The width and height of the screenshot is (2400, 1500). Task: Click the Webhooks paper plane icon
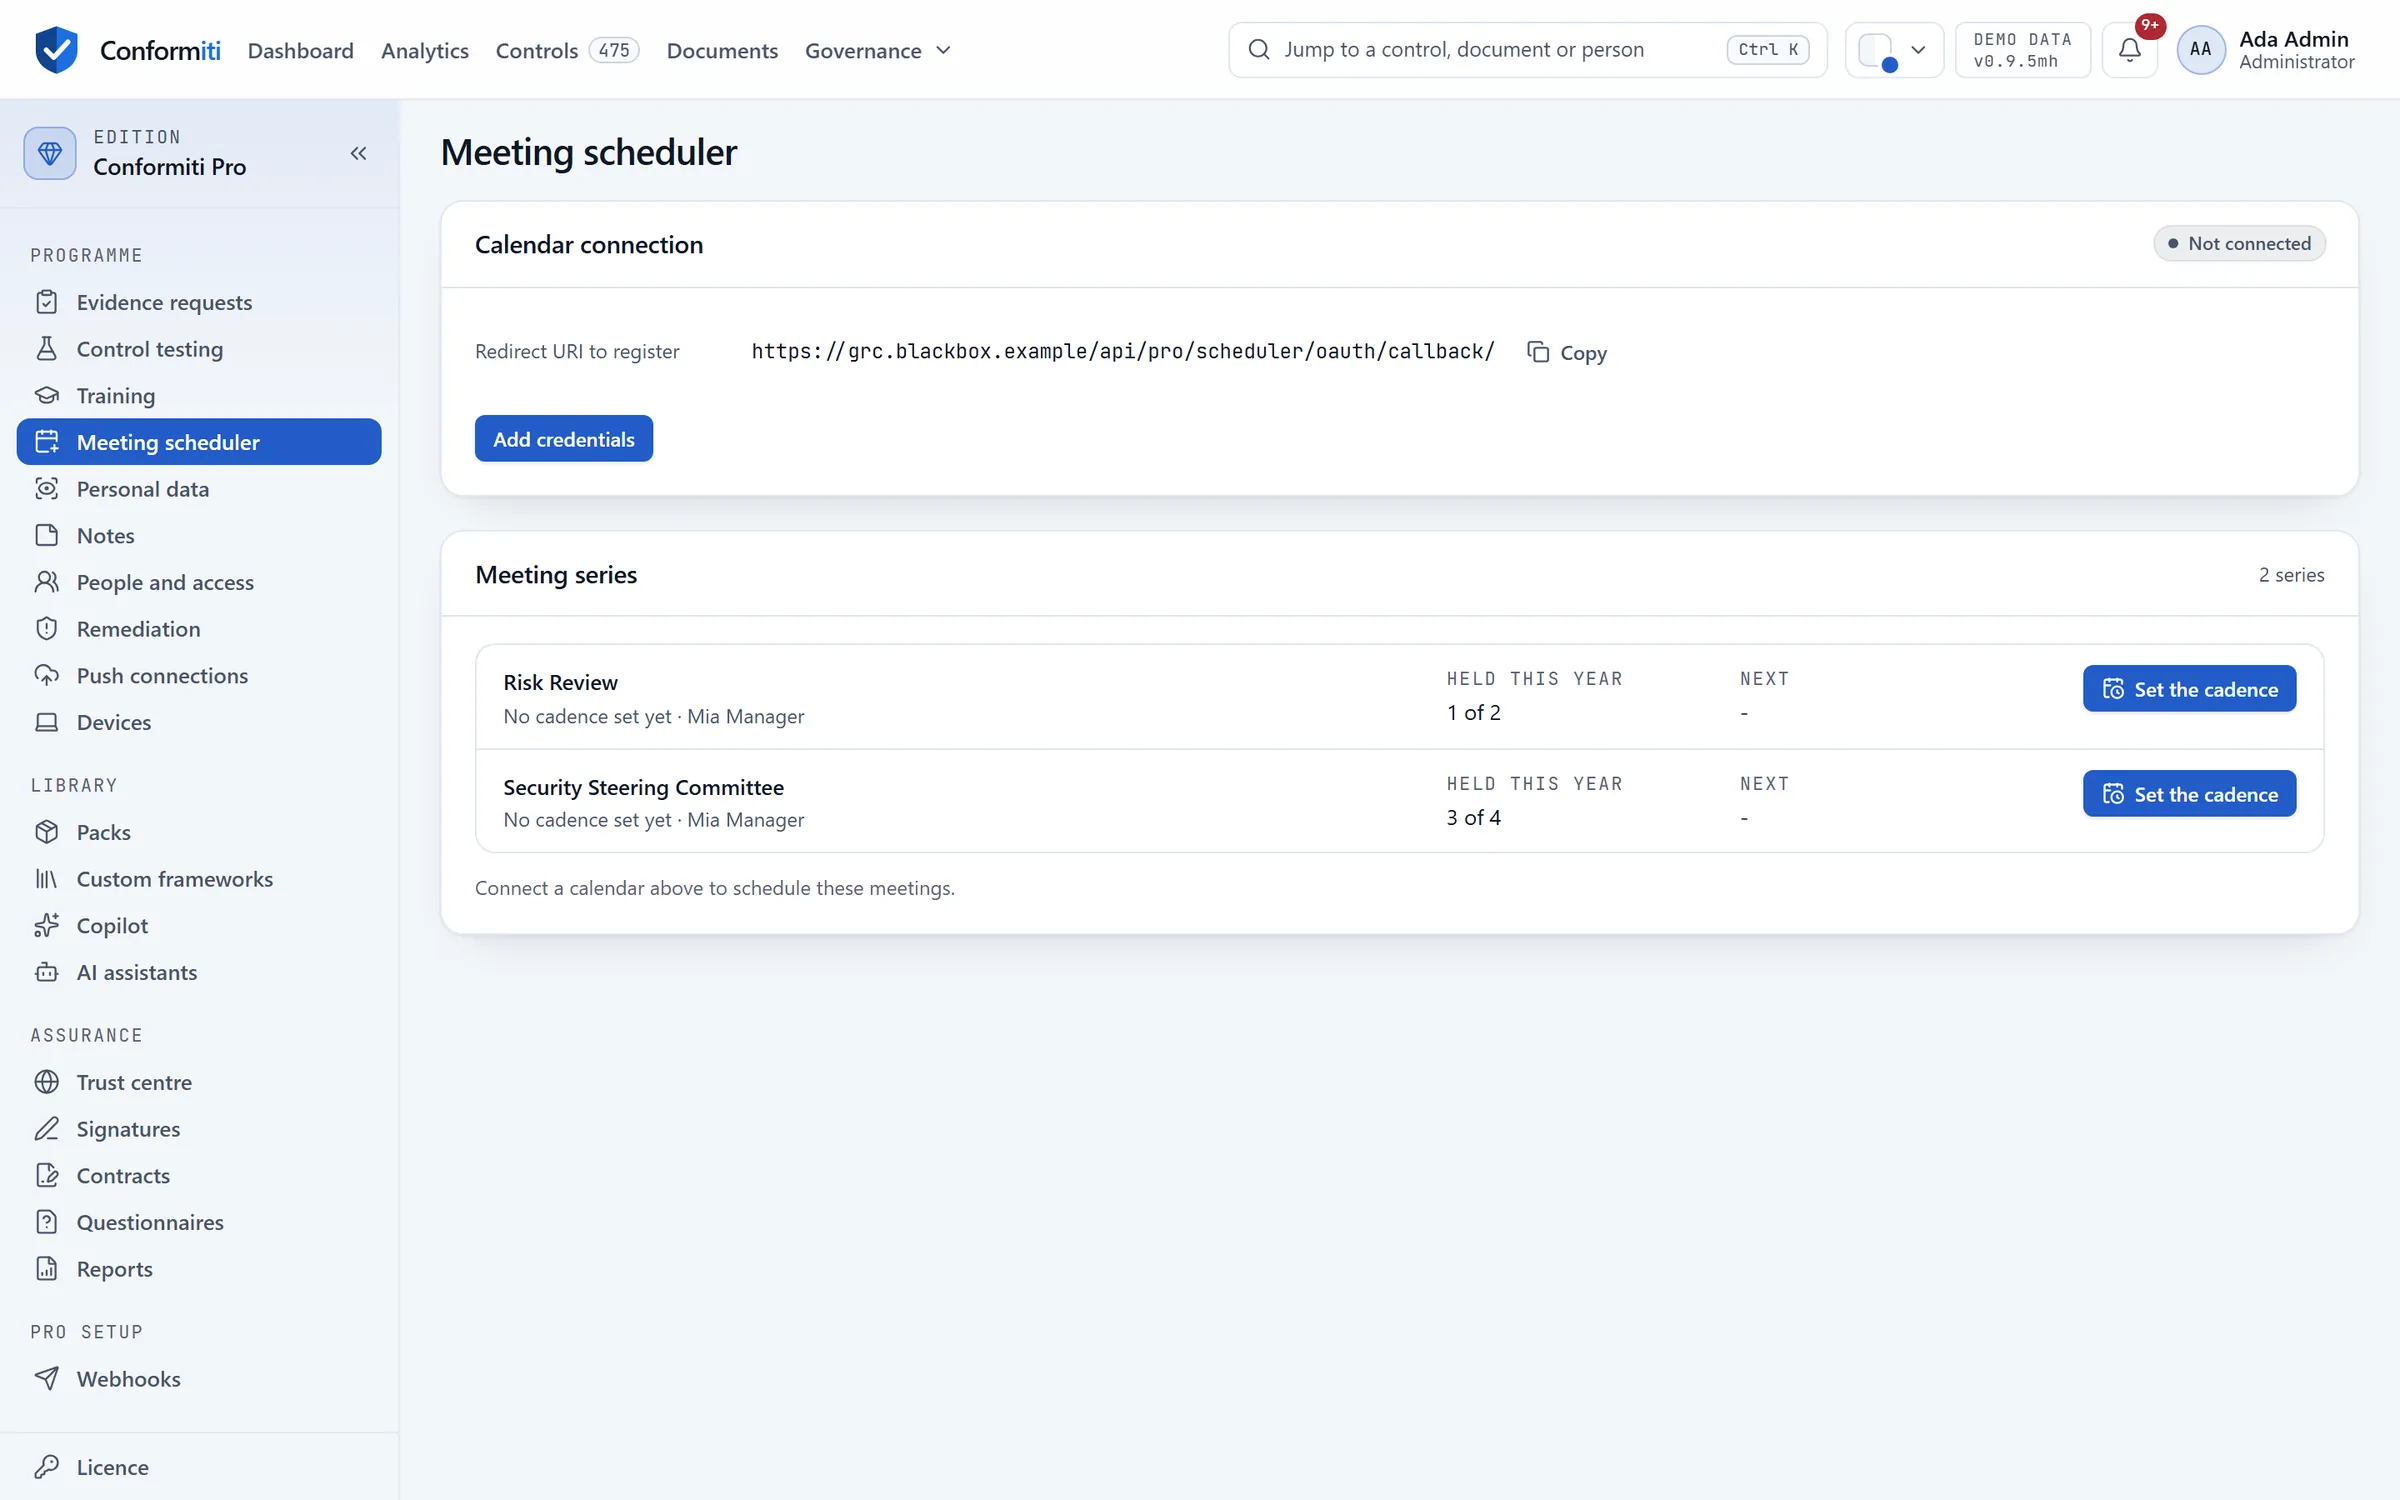tap(46, 1379)
